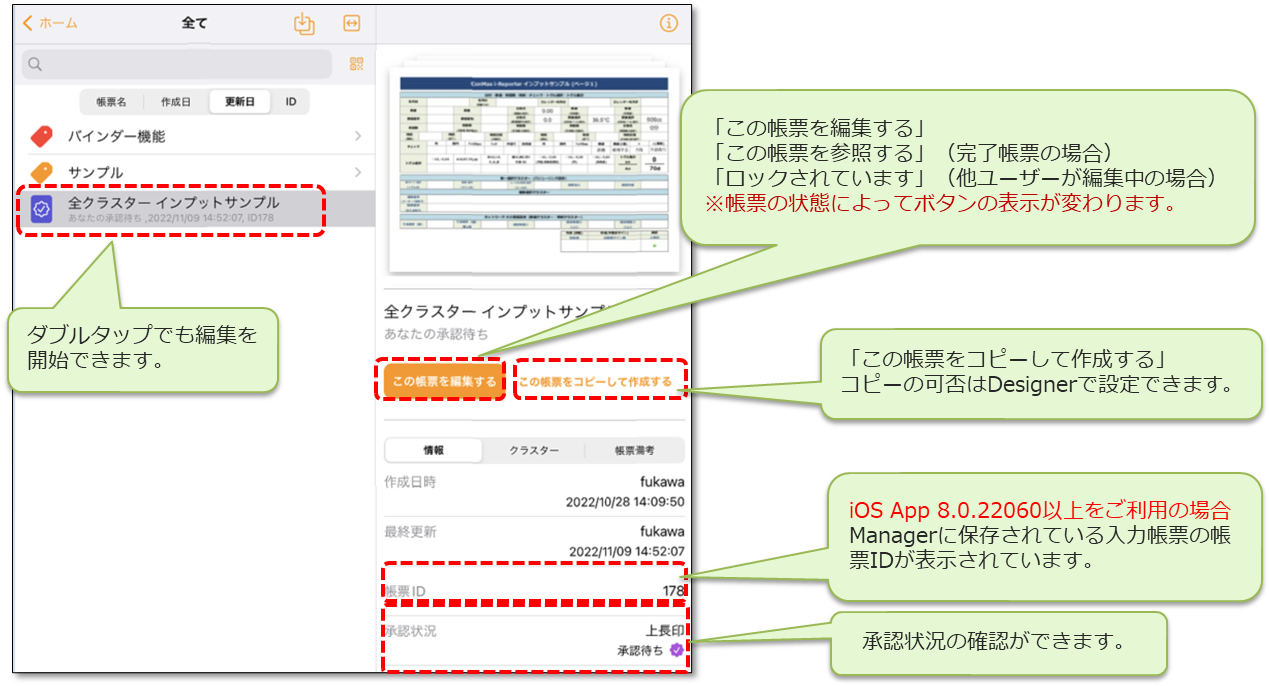Tap the QR code scanner icon
The image size is (1270, 686).
click(356, 65)
